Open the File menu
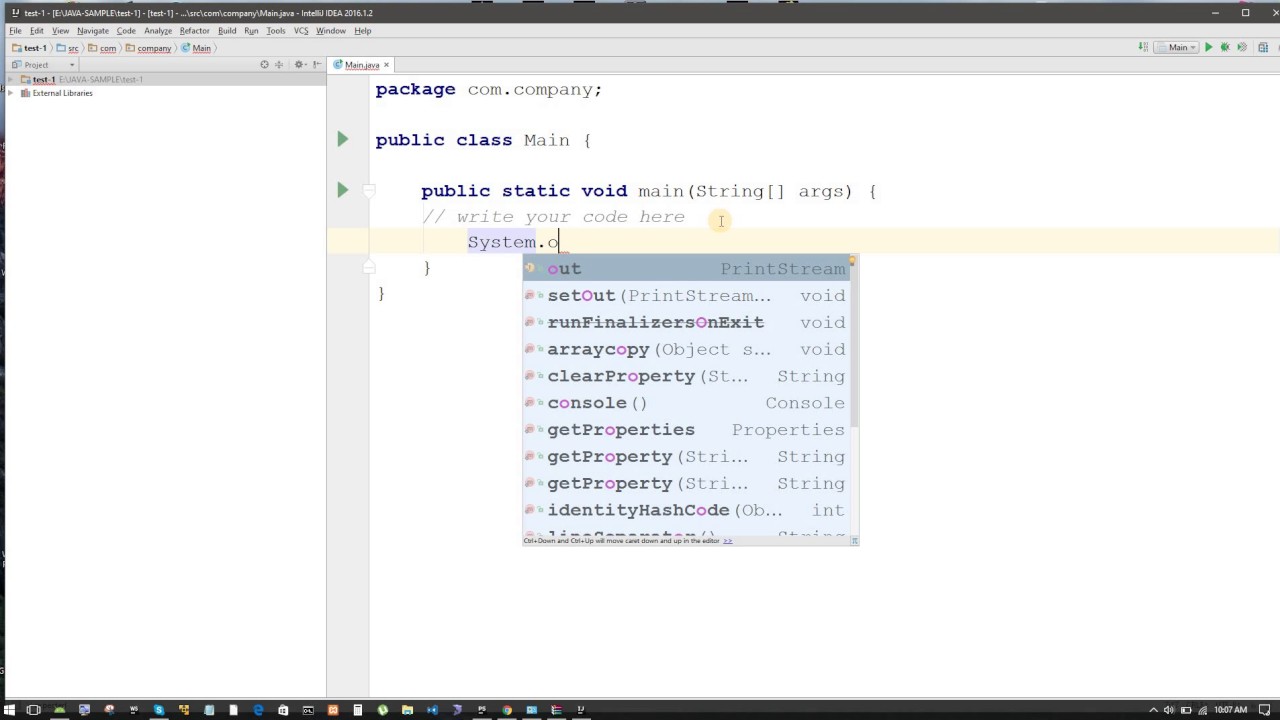The width and height of the screenshot is (1280, 720). [15, 31]
